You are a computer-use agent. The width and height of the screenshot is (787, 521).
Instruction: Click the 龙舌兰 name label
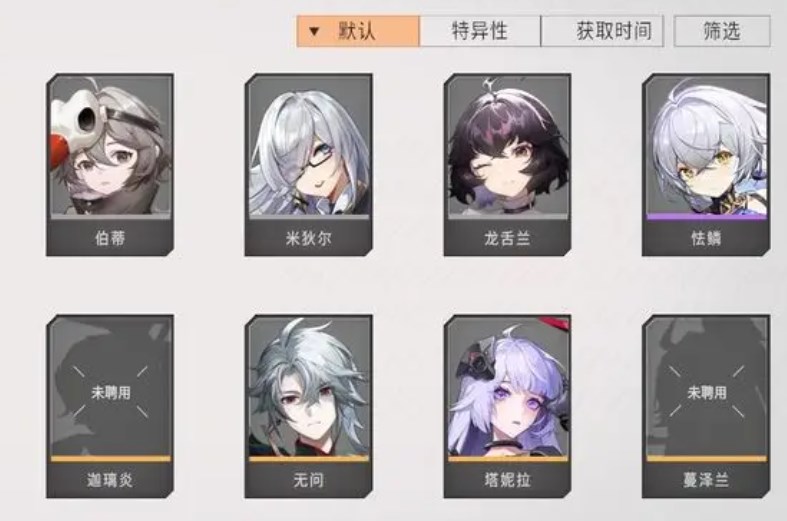click(507, 238)
